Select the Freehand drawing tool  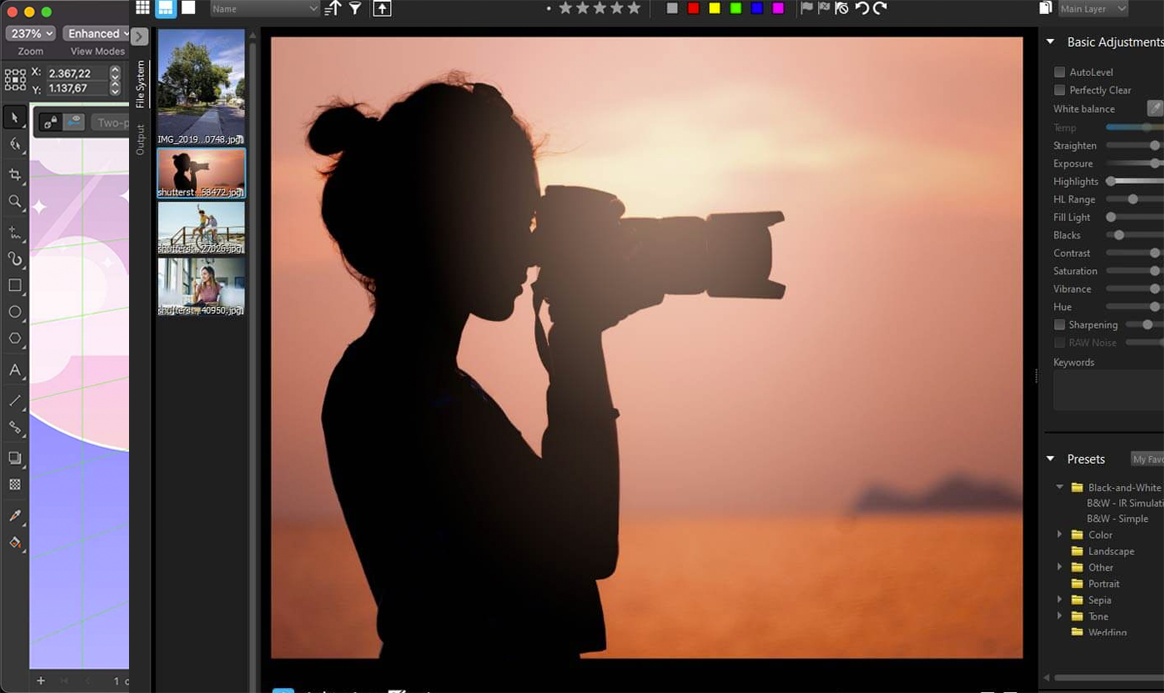(14, 232)
